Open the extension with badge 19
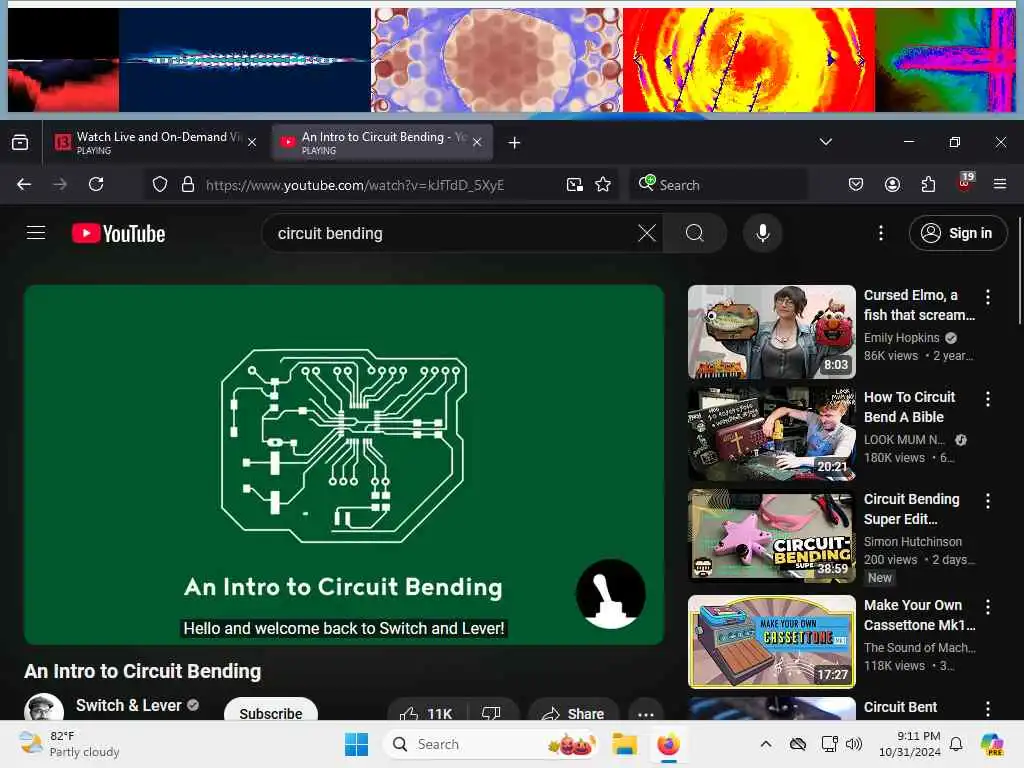1024x768 pixels. coord(965,183)
